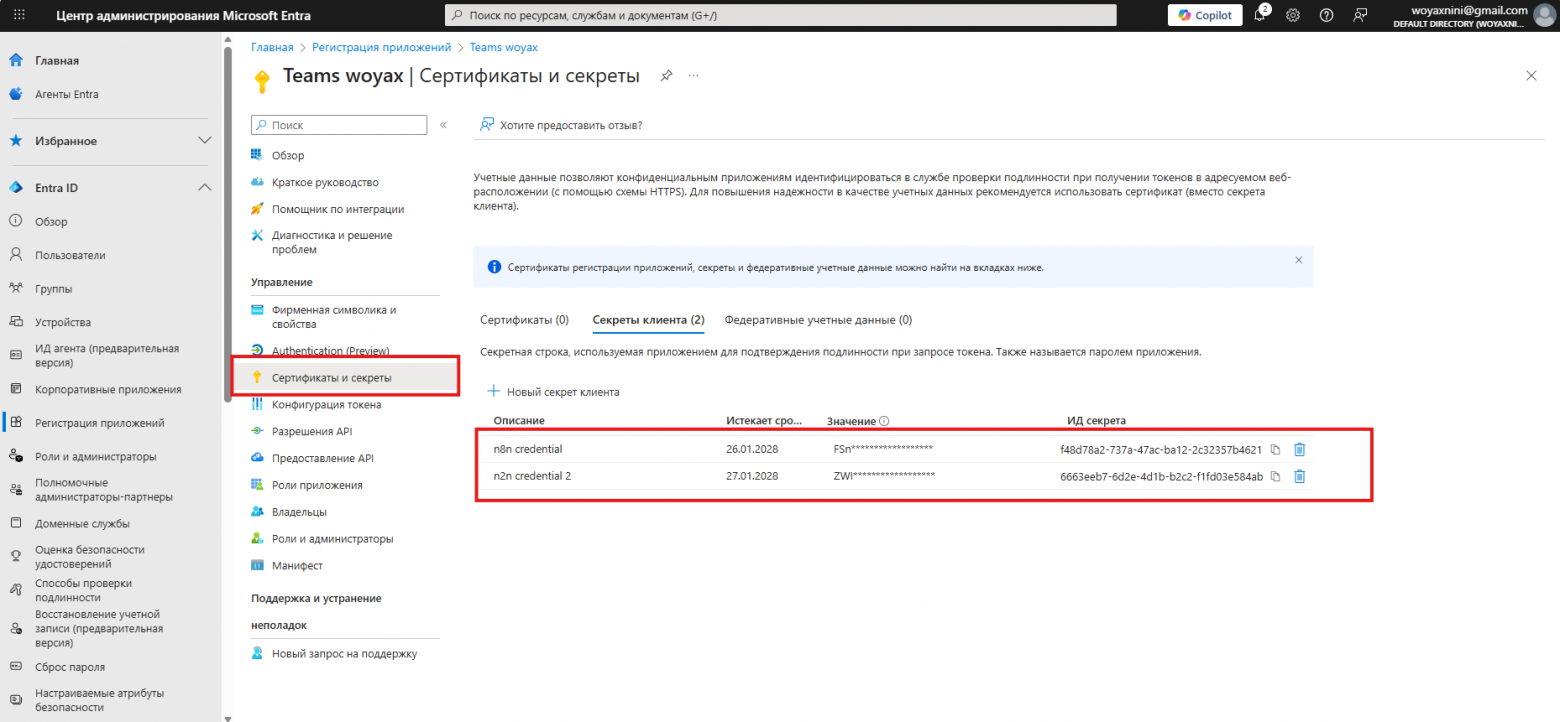Open the Teams woyax breadcrumb
Screen dimensions: 1560x722
pos(504,47)
